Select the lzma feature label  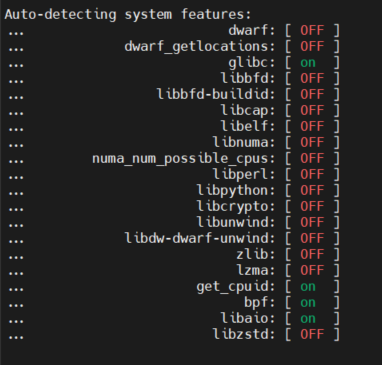[x=256, y=270]
